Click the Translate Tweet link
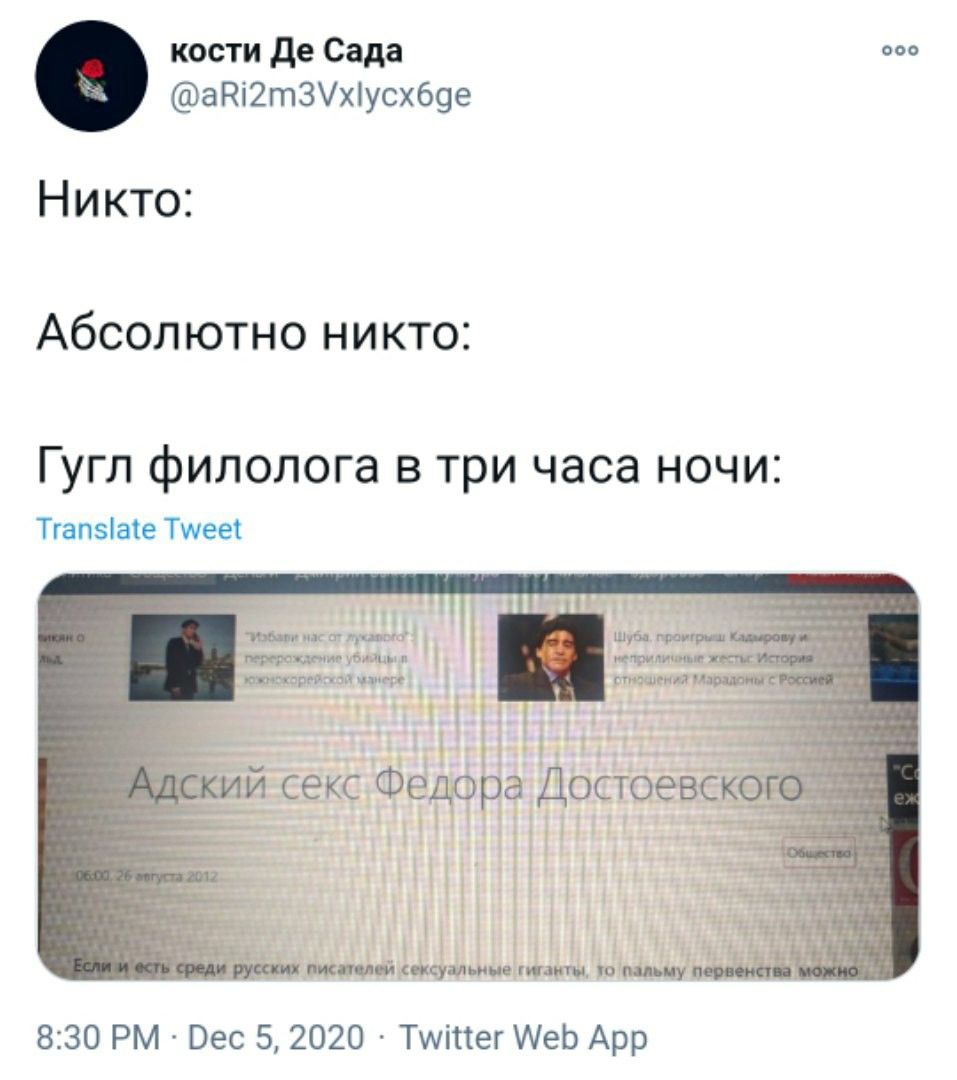 click(138, 529)
